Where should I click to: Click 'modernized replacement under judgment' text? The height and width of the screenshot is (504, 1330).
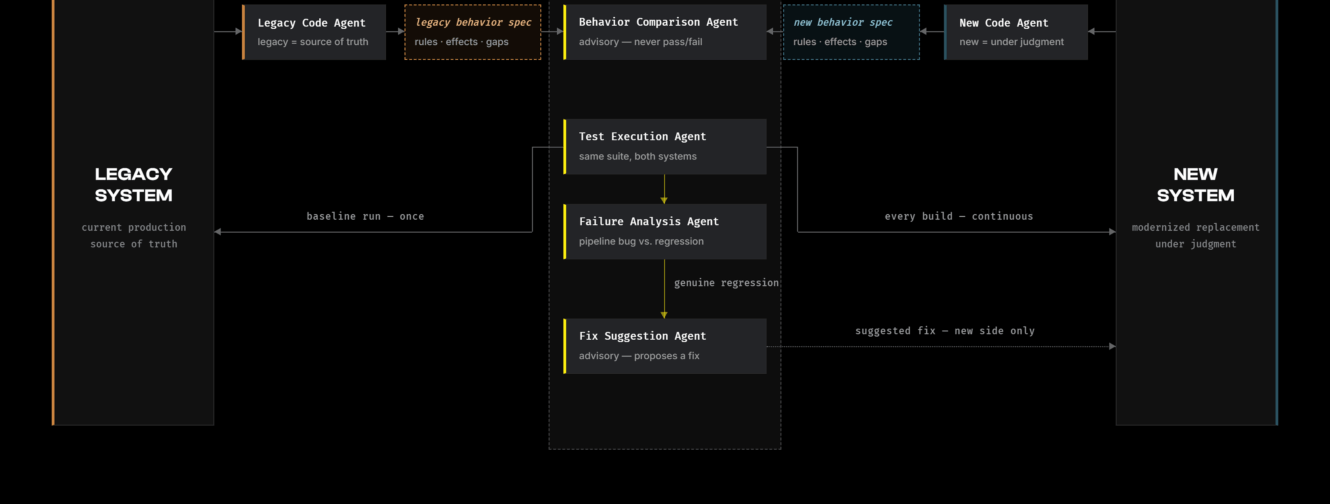1196,236
